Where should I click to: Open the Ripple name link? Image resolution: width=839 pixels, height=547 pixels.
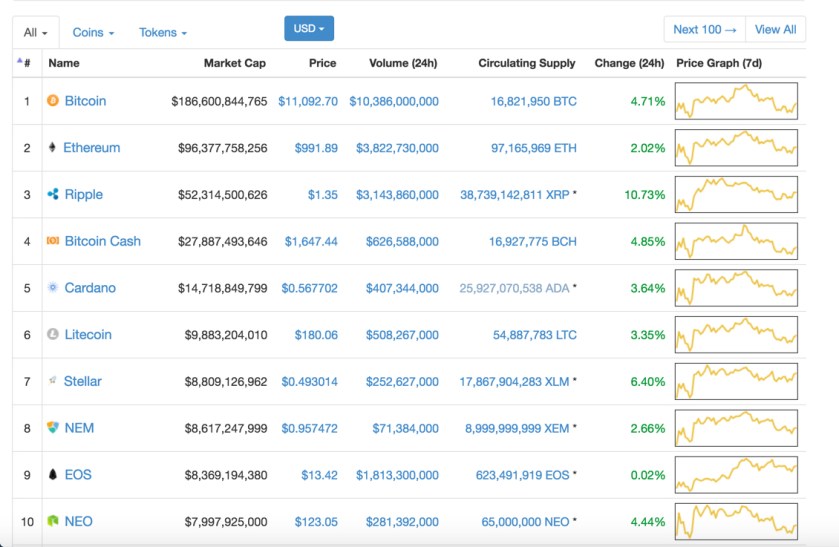[83, 194]
